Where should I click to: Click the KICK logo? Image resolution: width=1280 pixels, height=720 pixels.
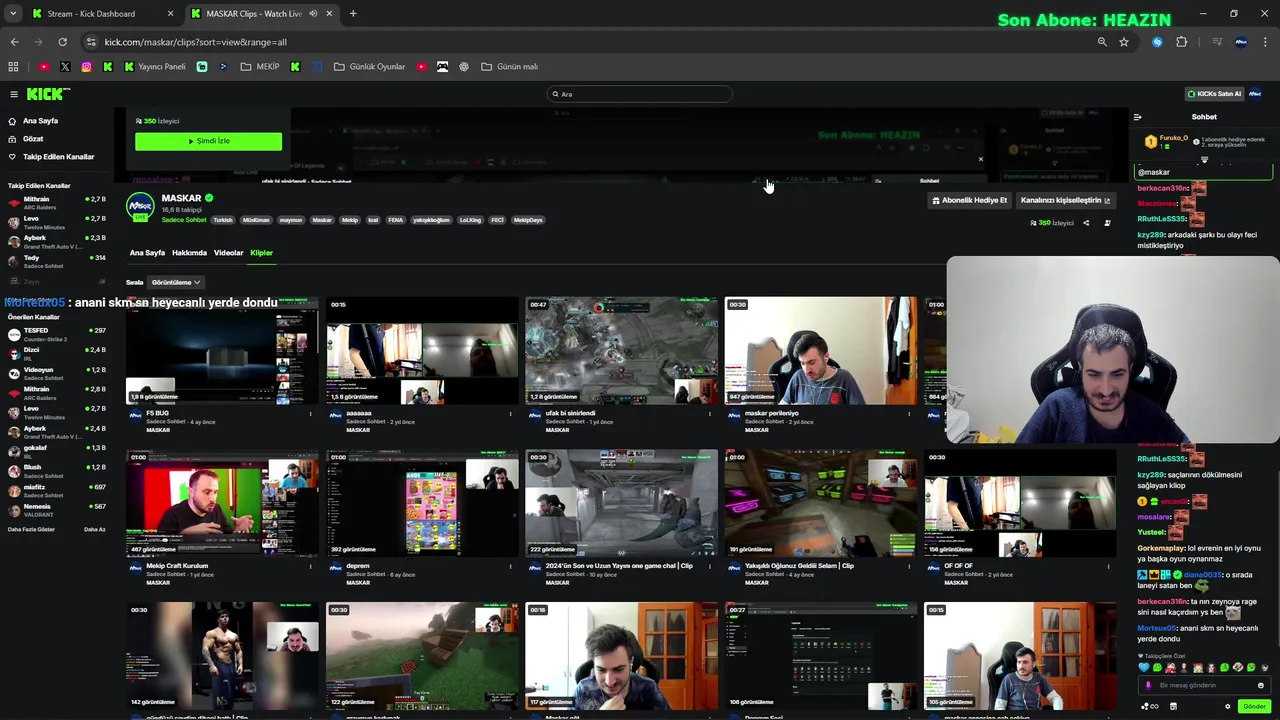point(48,94)
